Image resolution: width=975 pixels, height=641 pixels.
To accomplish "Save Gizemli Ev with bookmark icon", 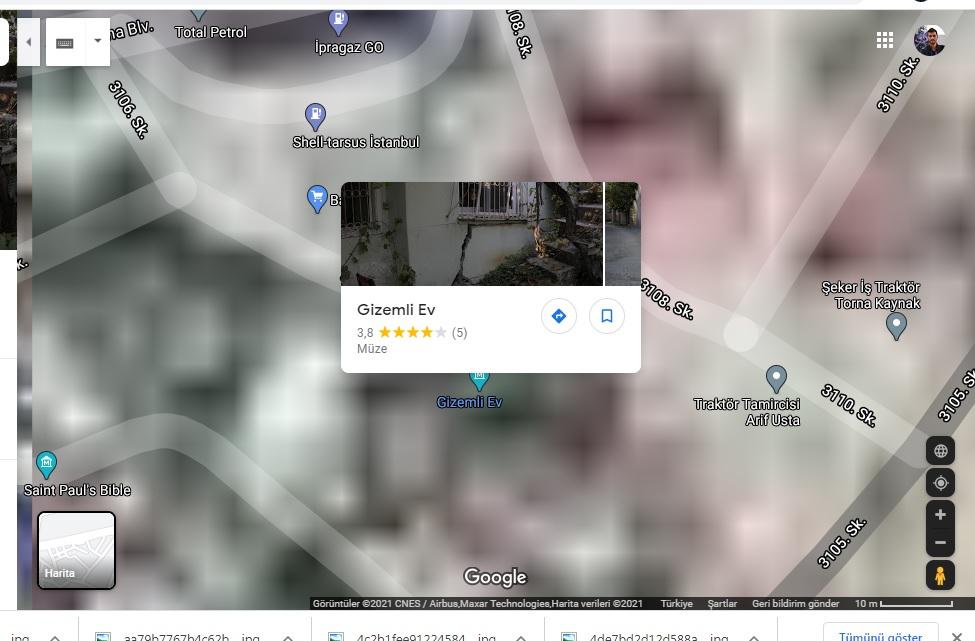I will [606, 316].
